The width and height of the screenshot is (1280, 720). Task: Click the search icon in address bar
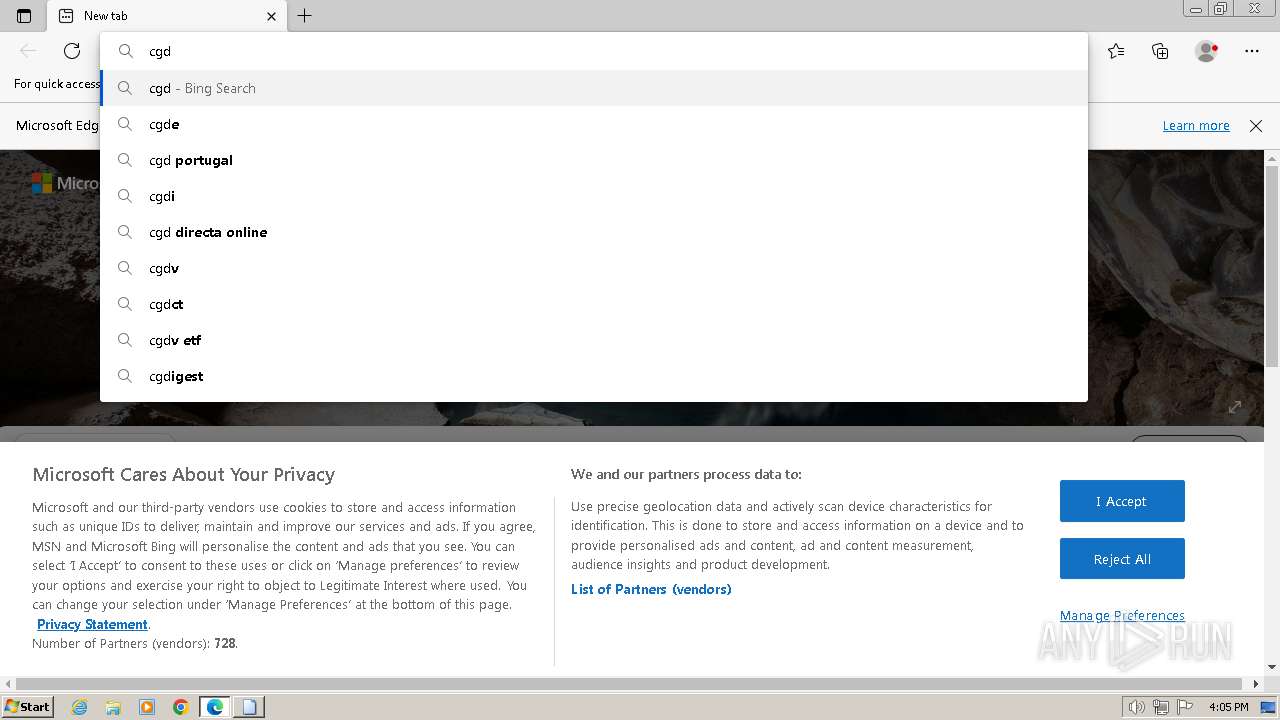(x=126, y=51)
